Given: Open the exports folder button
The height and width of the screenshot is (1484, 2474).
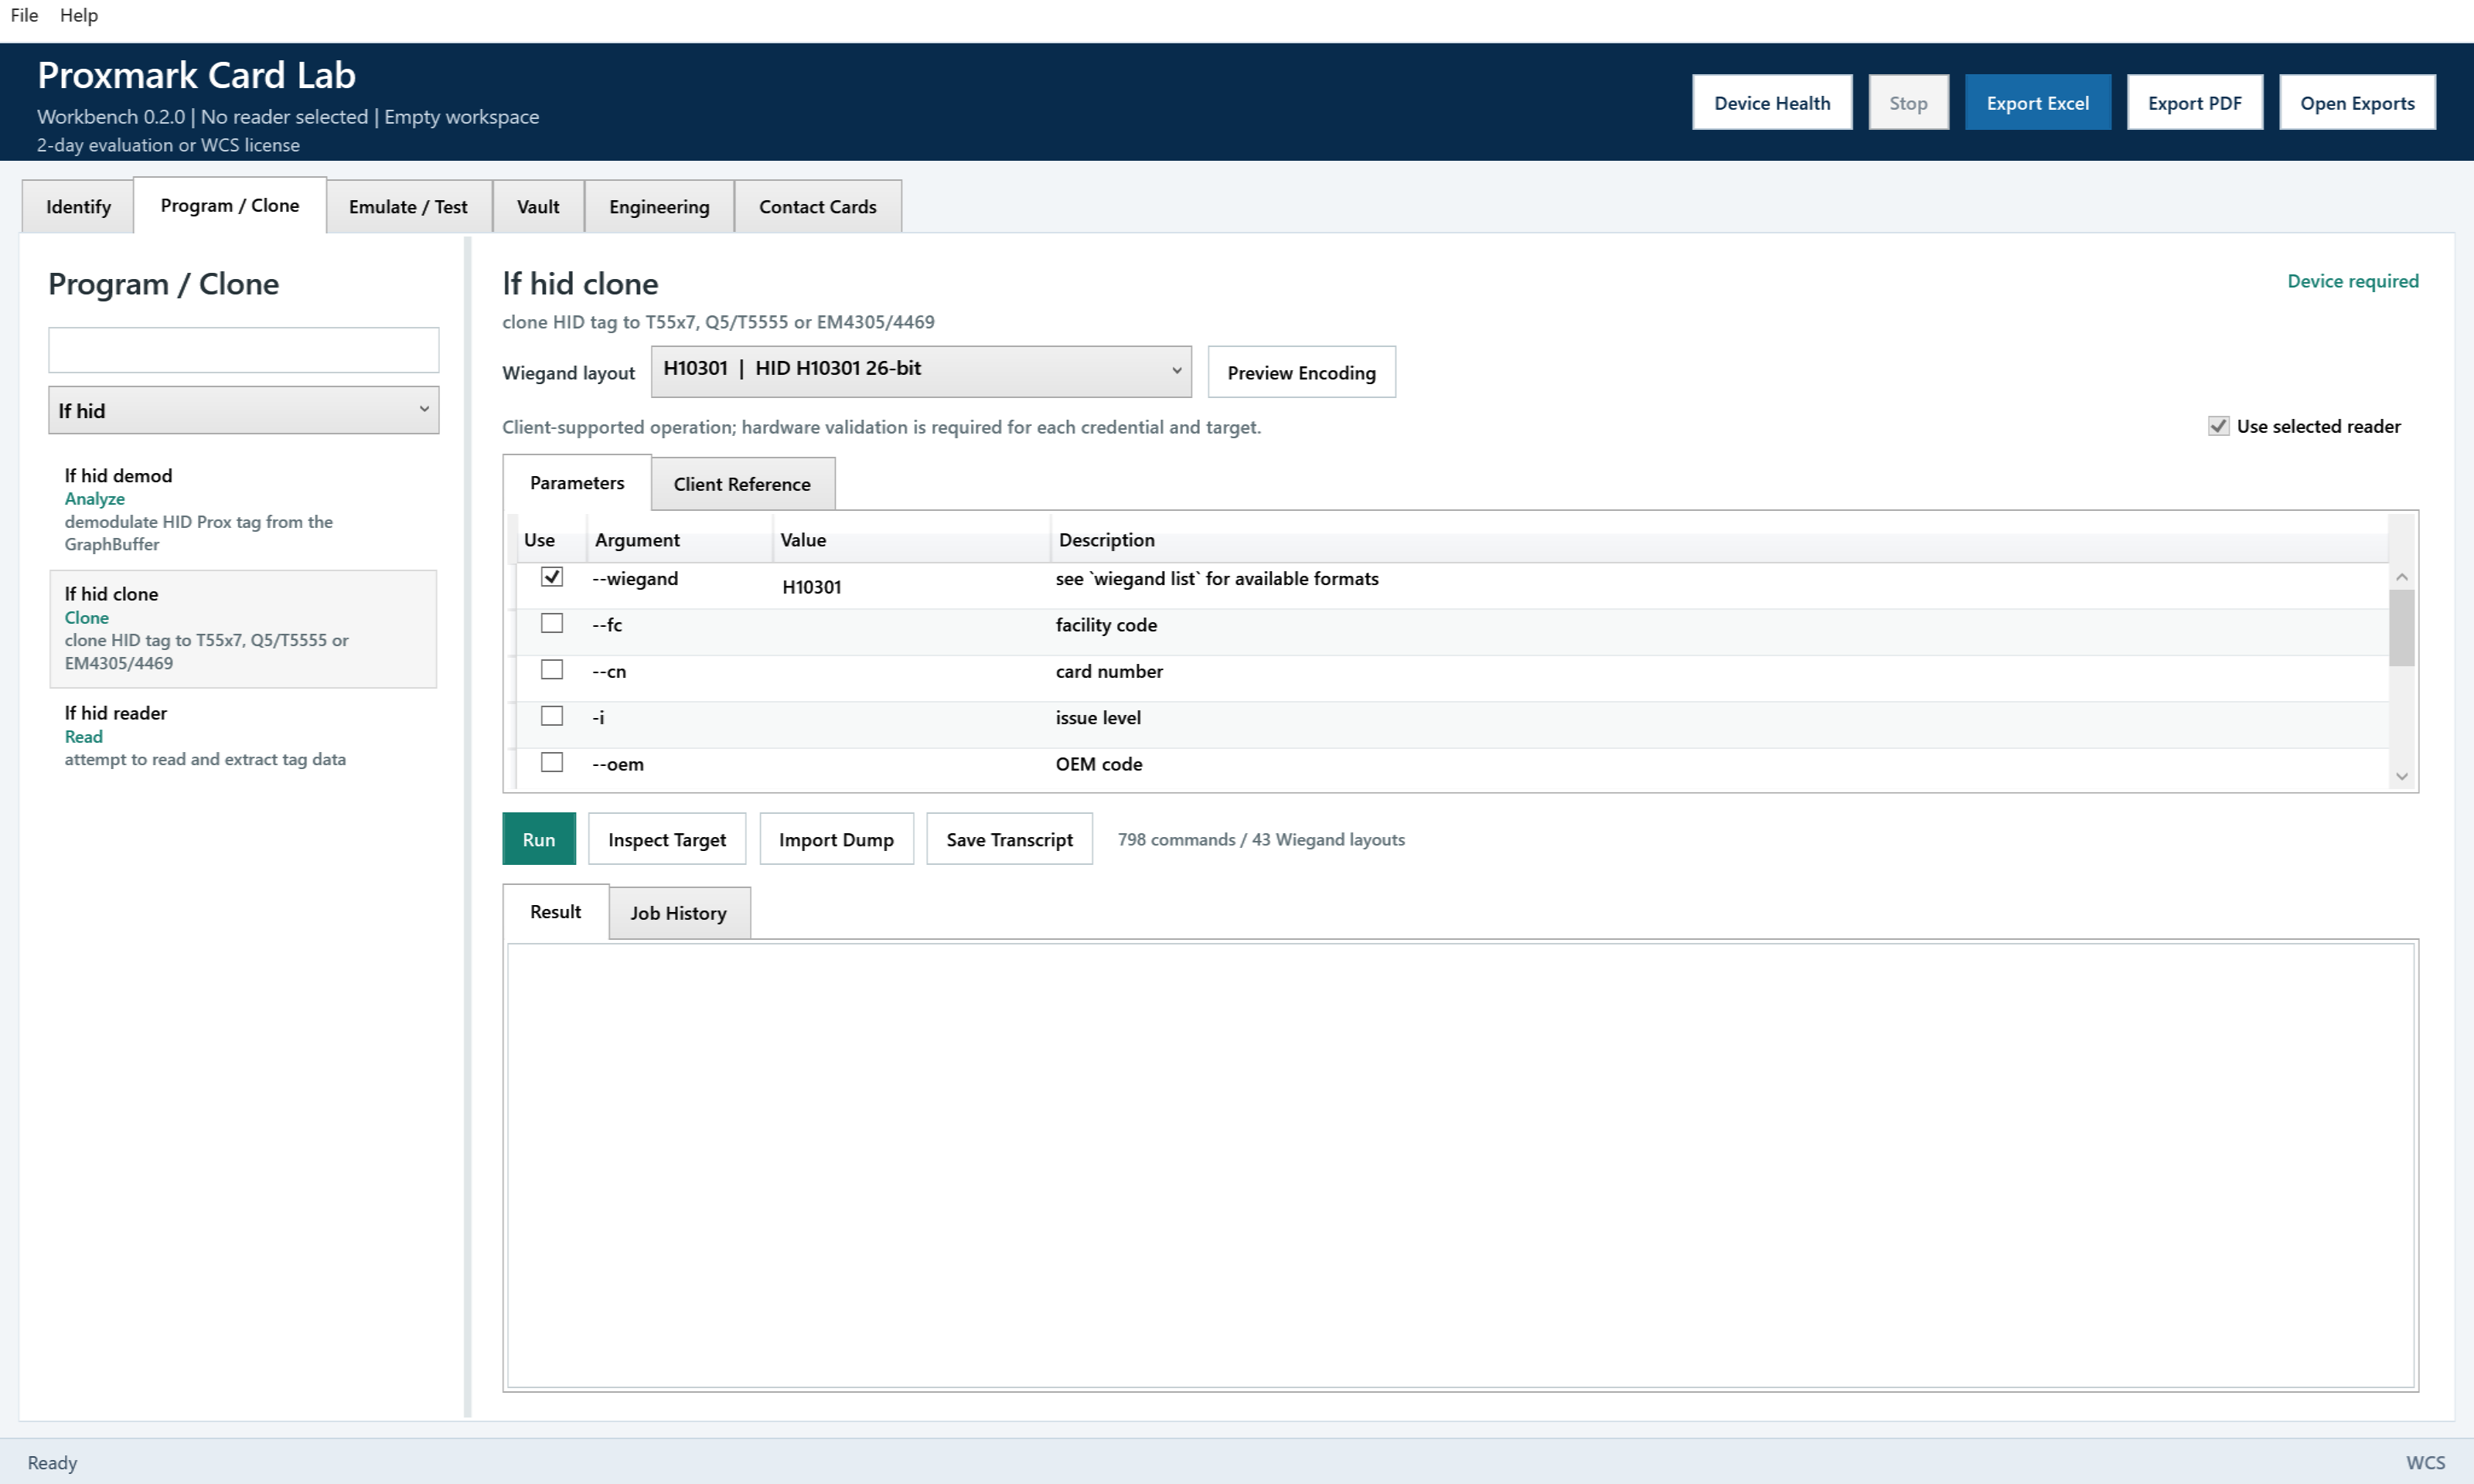Looking at the screenshot, I should 2357,103.
